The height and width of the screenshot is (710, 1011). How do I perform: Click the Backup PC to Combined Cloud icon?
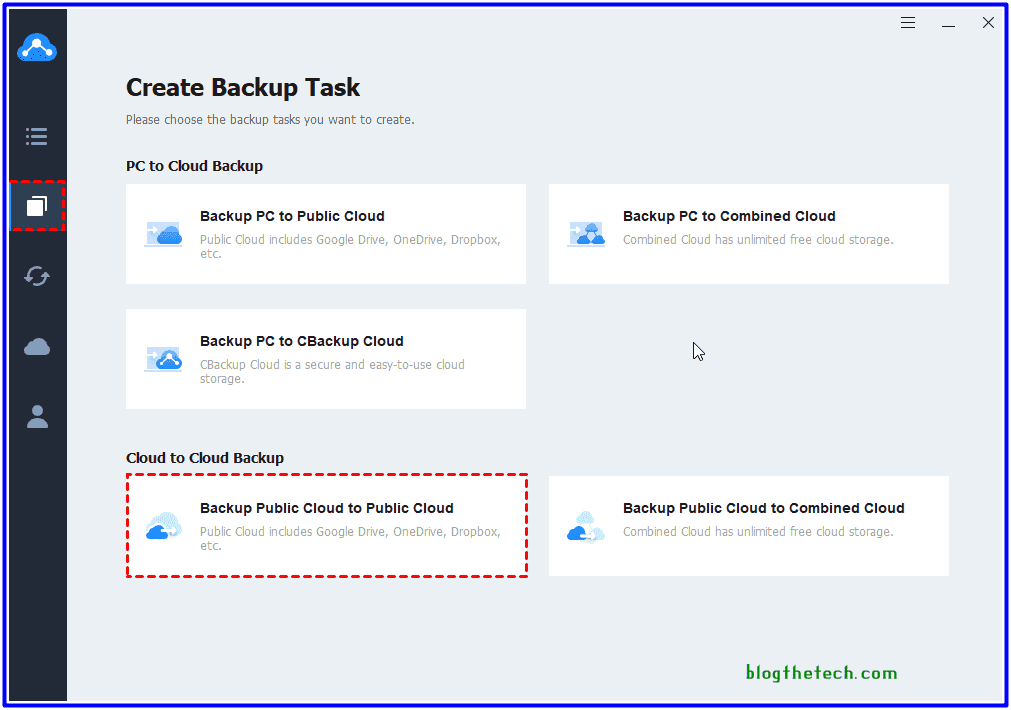coord(586,234)
